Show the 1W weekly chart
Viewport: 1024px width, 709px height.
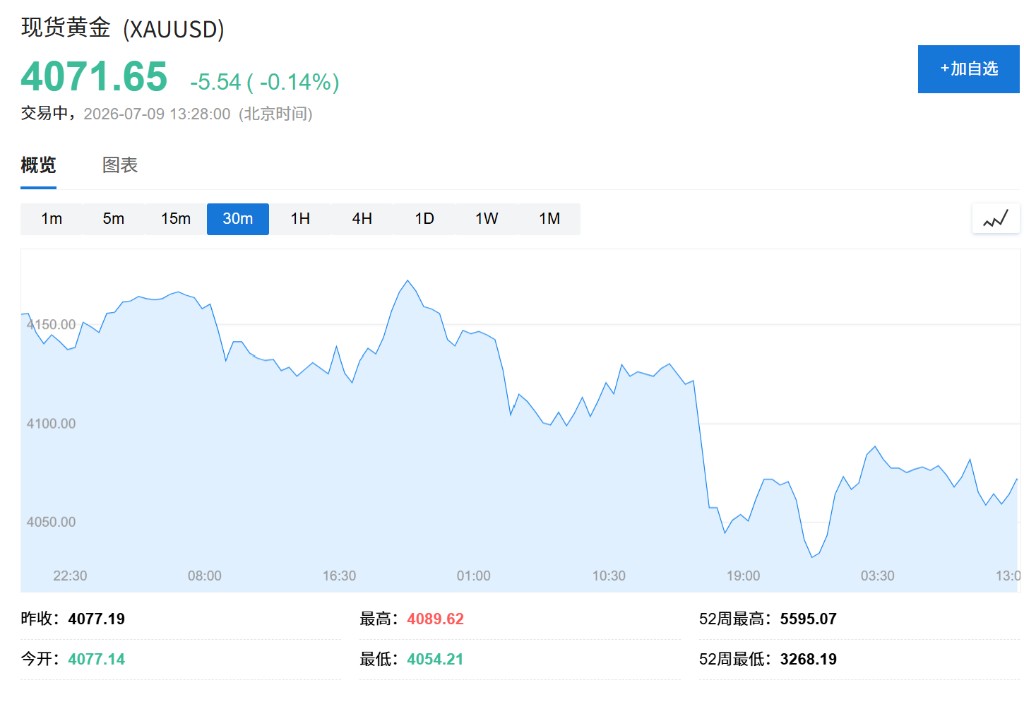487,219
